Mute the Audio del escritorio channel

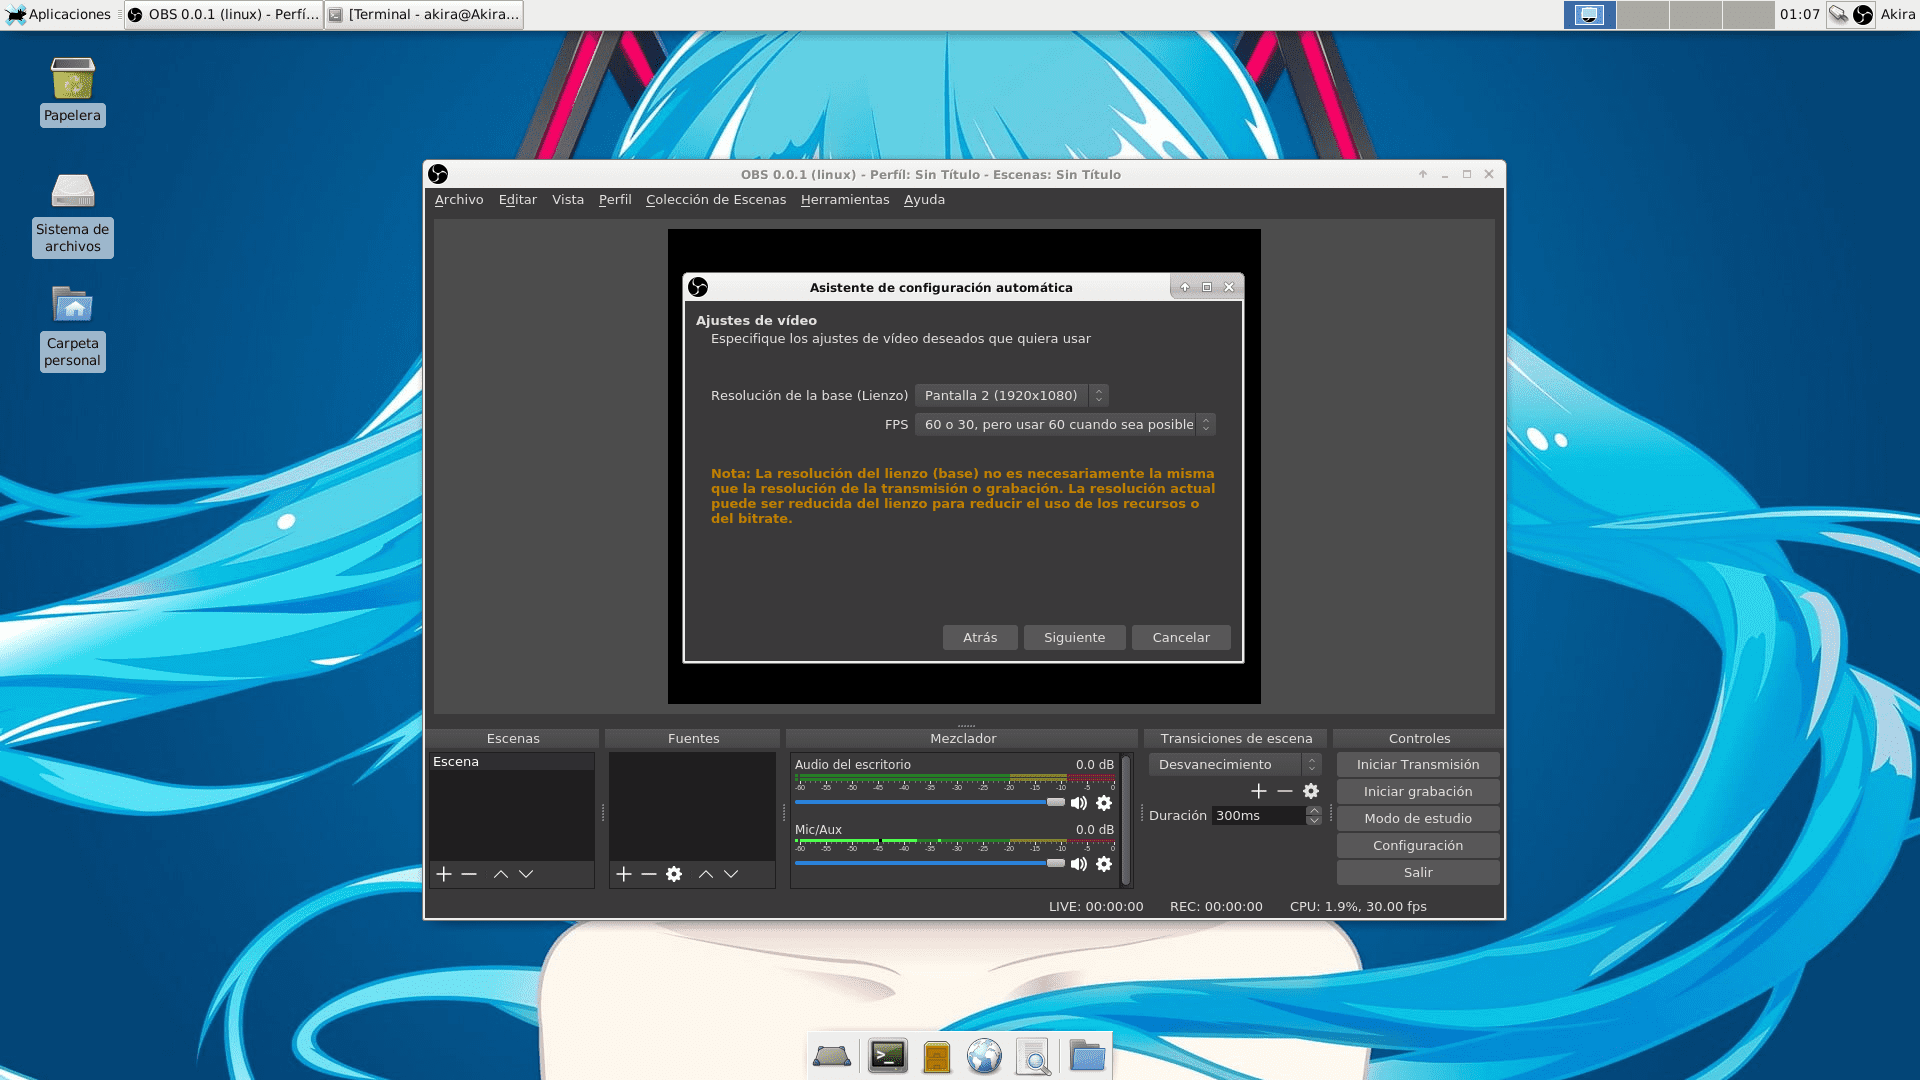point(1079,802)
